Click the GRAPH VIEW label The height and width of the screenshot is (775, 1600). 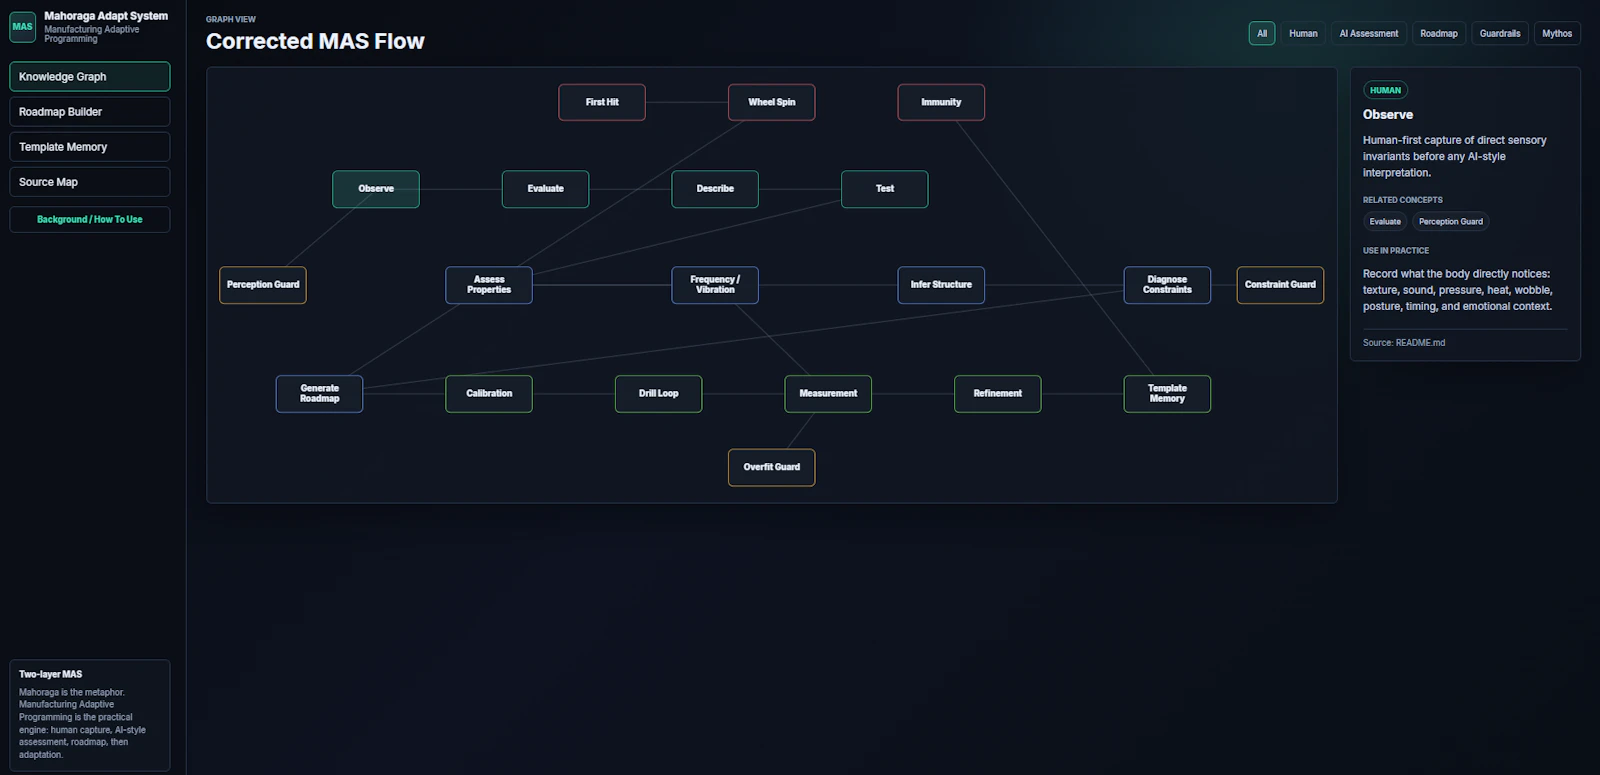click(x=231, y=19)
